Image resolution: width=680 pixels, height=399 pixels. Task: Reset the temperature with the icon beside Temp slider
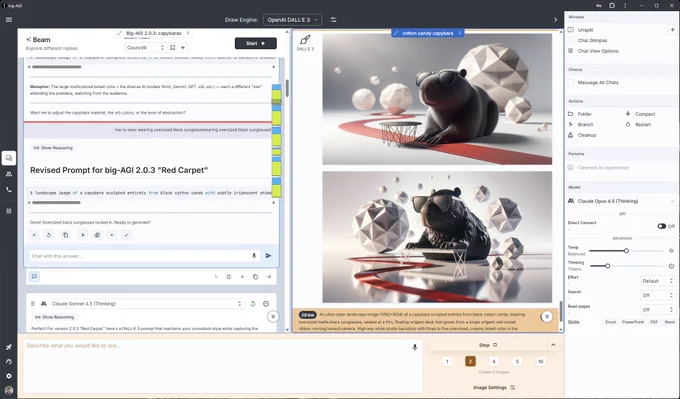(x=671, y=251)
